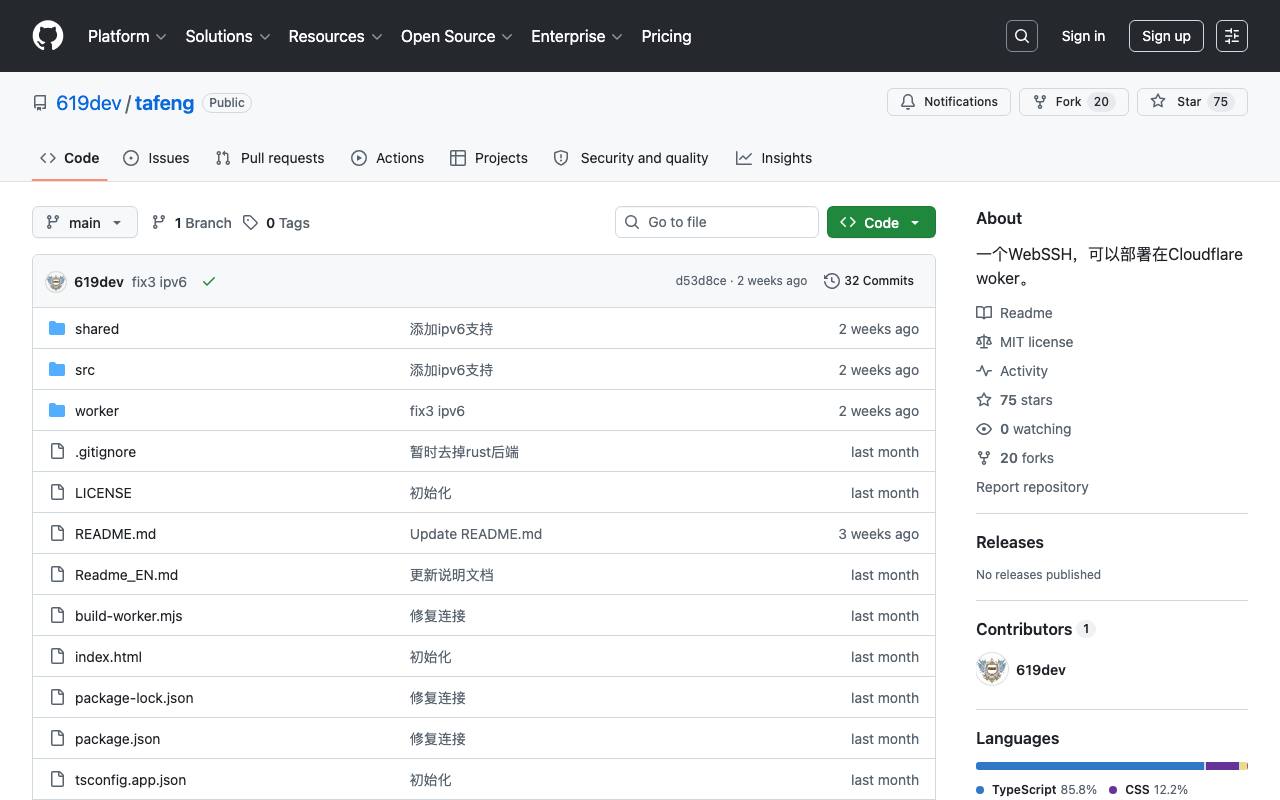Click the TypeScript 85.8% language entry
This screenshot has width=1280, height=800.
click(x=1037, y=790)
